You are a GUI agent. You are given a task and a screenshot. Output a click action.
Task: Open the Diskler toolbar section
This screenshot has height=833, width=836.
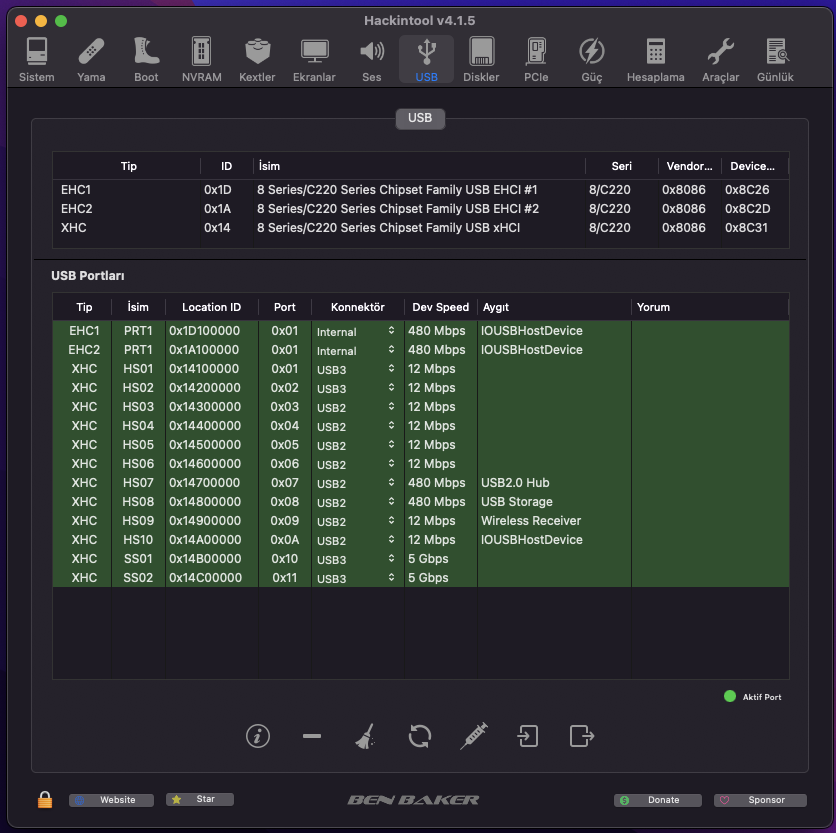pos(481,60)
